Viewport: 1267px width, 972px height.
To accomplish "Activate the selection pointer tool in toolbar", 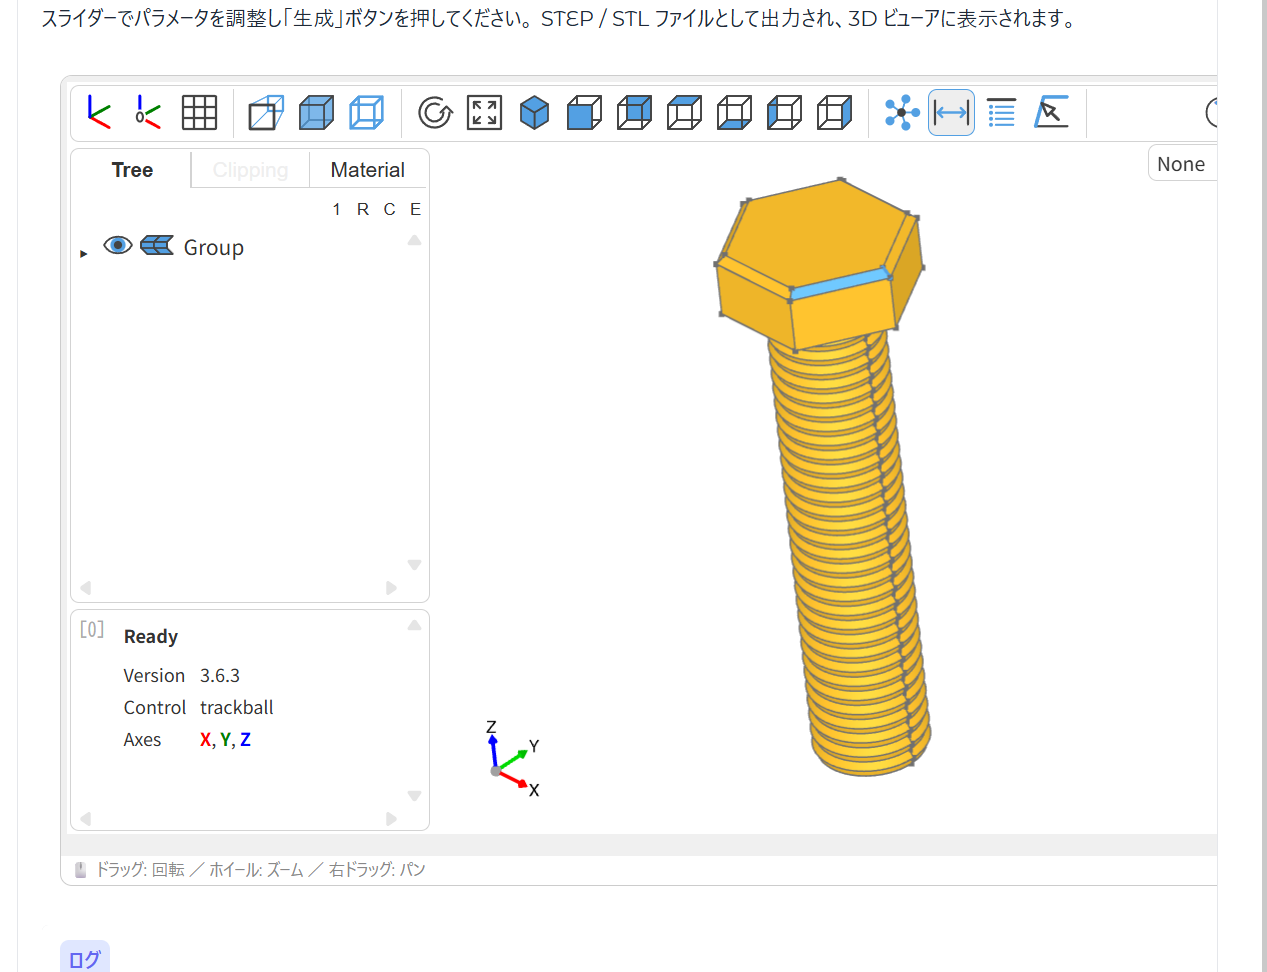I will (1051, 112).
